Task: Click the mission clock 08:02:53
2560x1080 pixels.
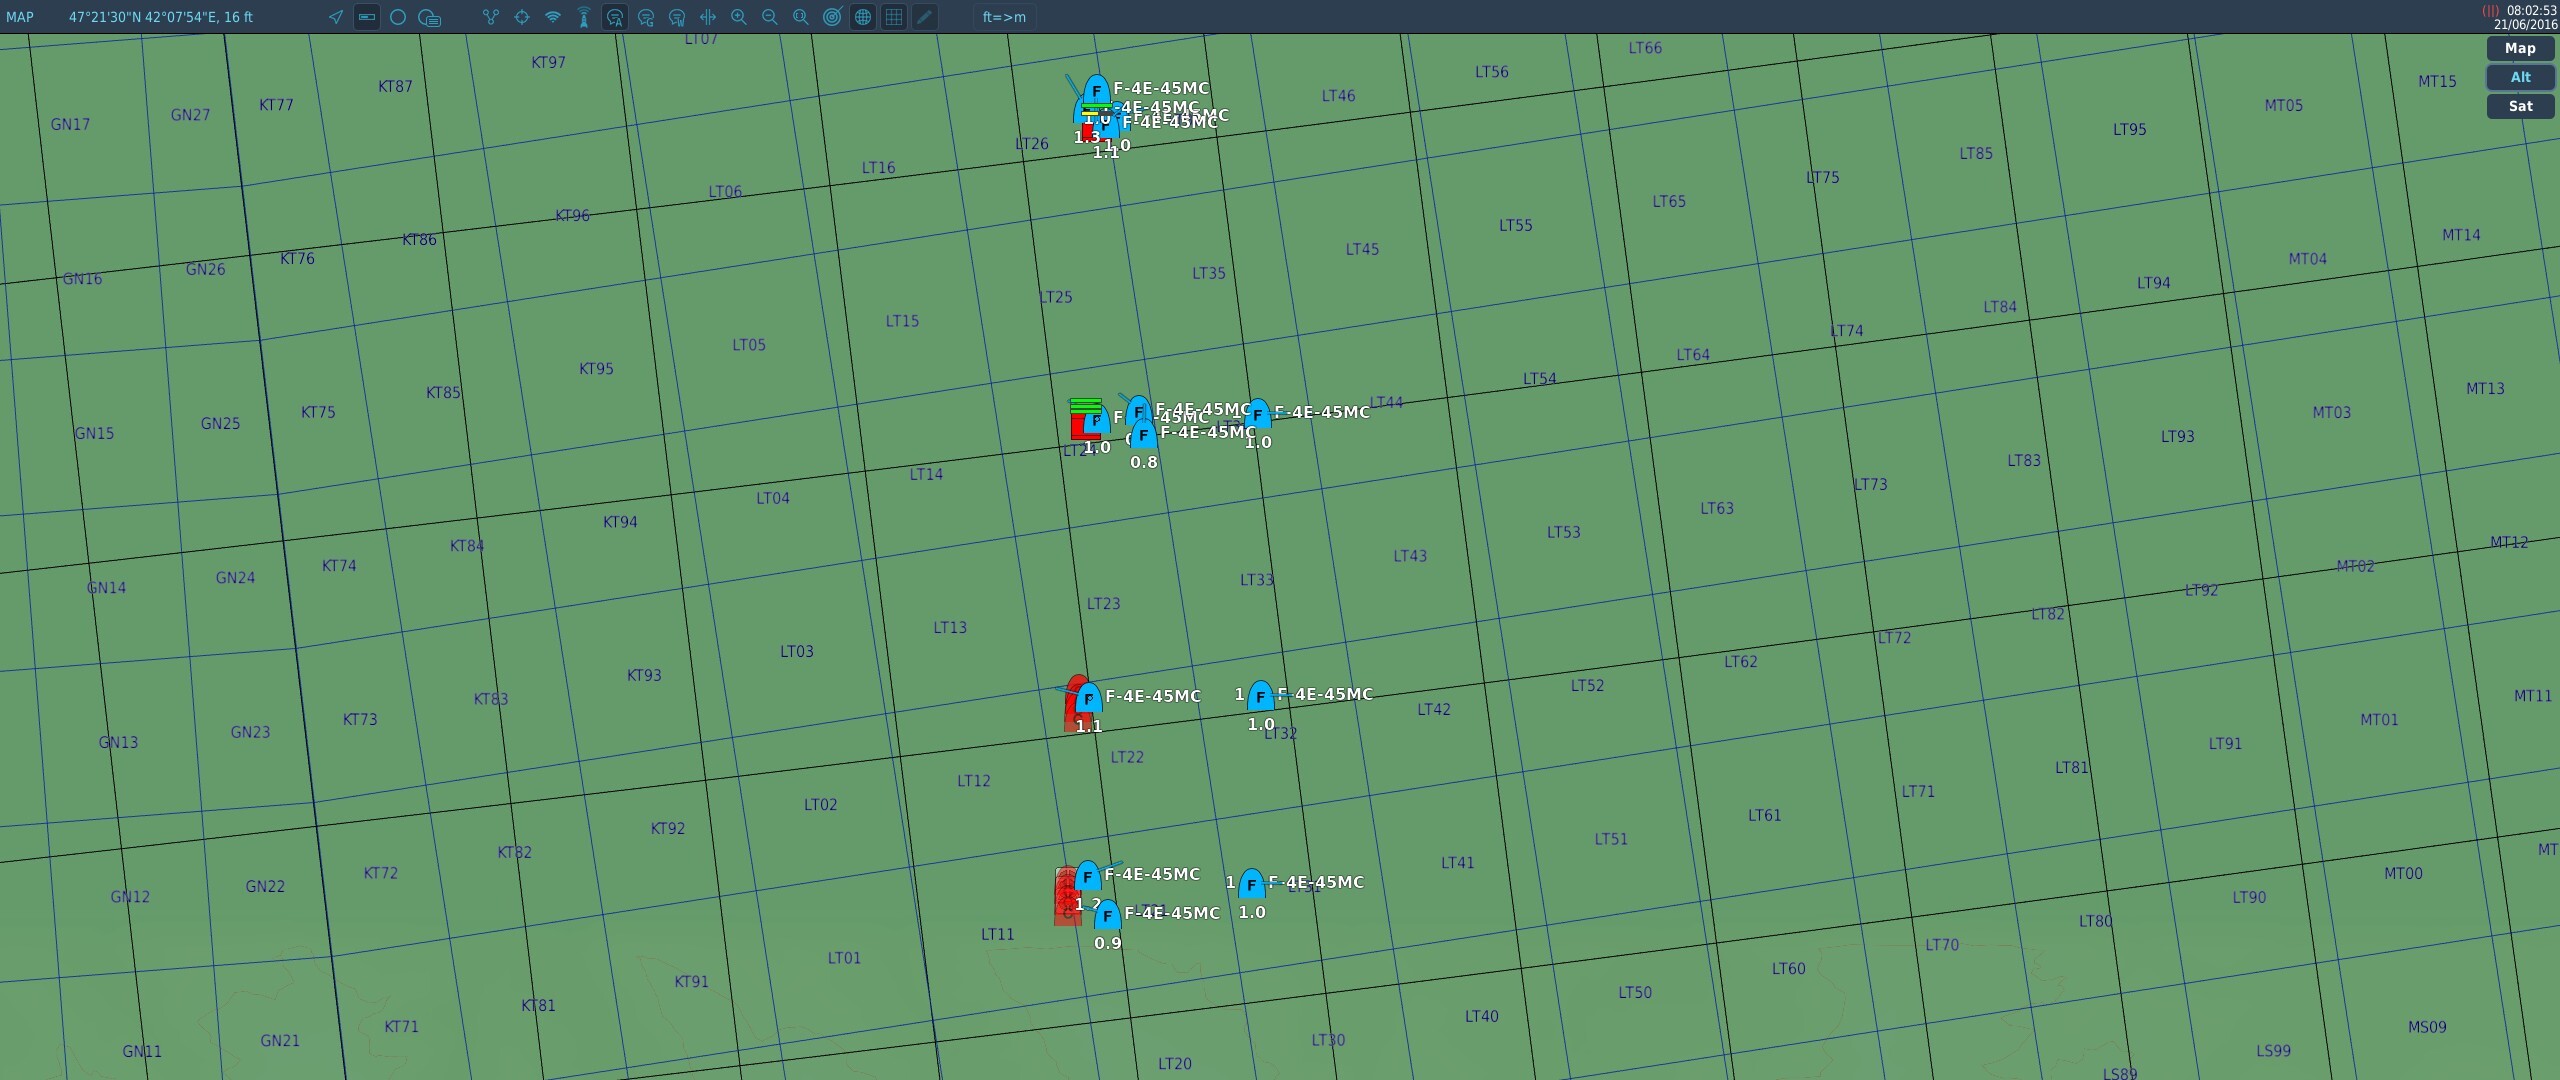Action: click(2531, 10)
